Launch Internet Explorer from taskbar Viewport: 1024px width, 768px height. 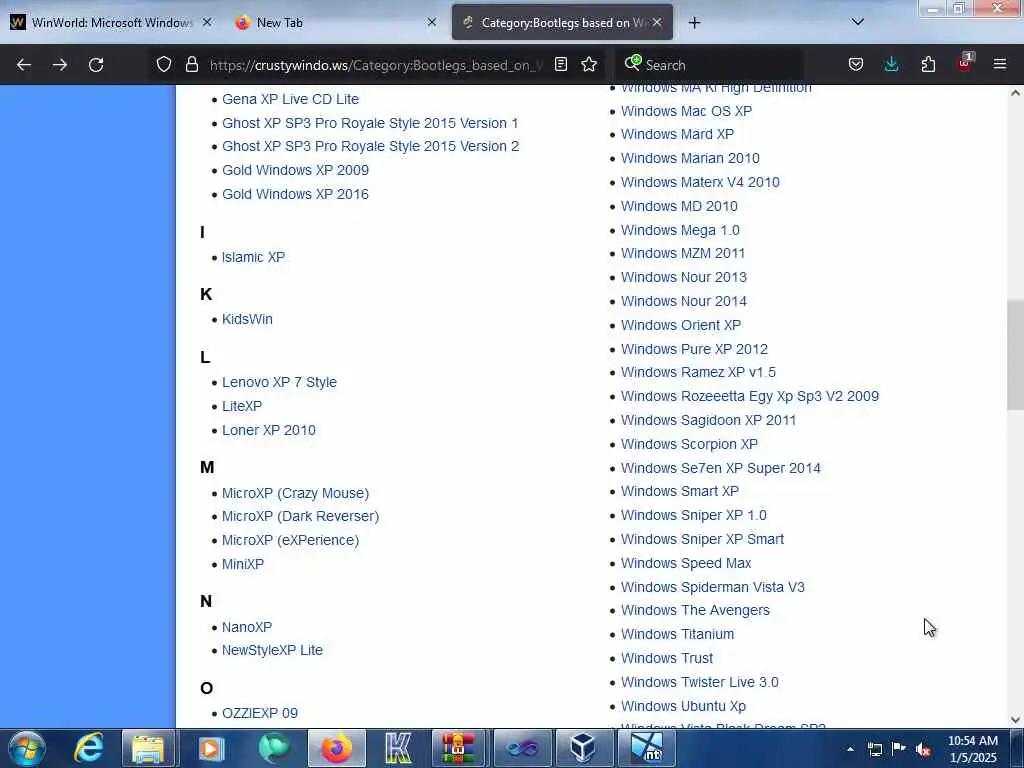pyautogui.click(x=88, y=748)
